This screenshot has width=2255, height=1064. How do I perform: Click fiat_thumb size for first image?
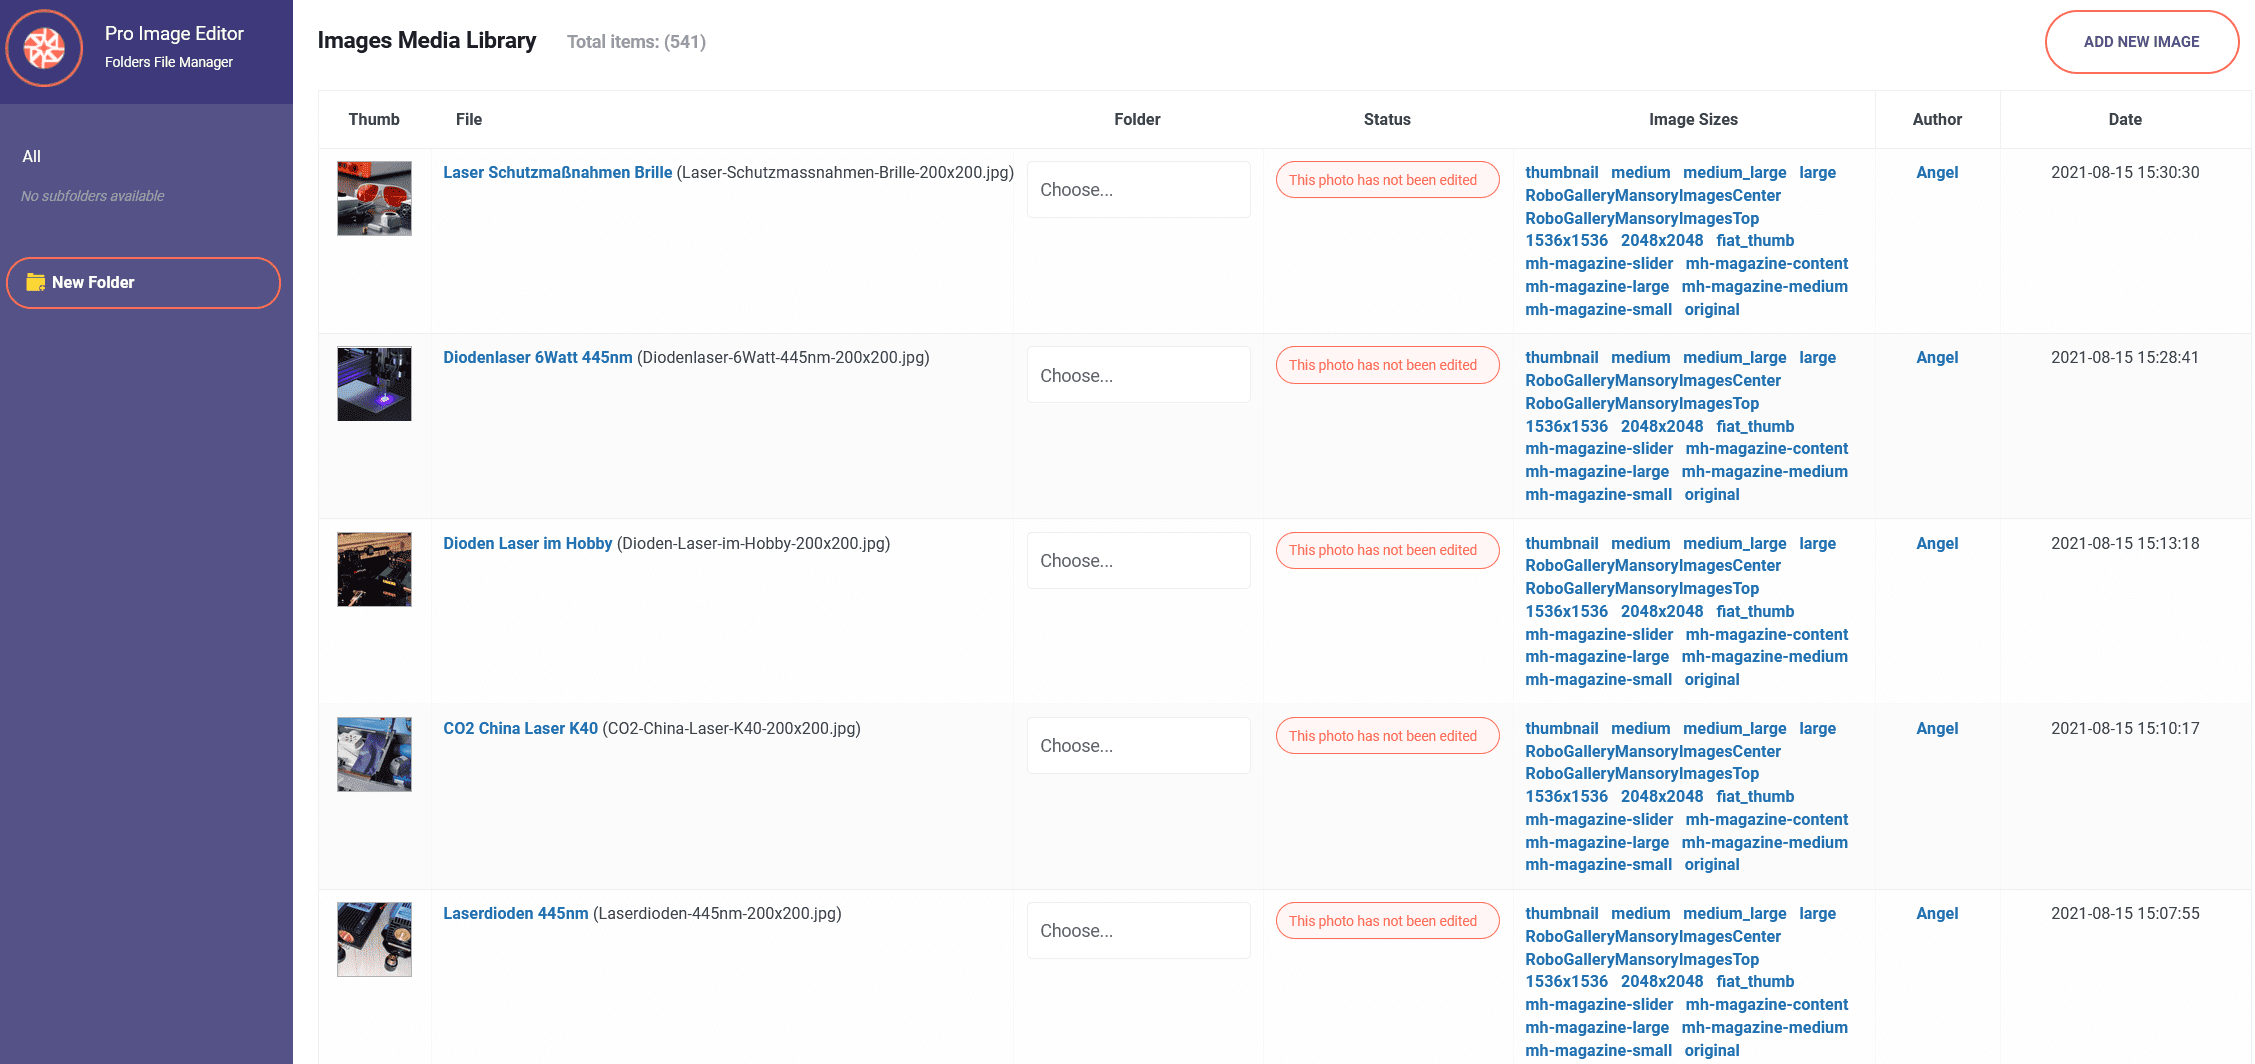point(1754,241)
